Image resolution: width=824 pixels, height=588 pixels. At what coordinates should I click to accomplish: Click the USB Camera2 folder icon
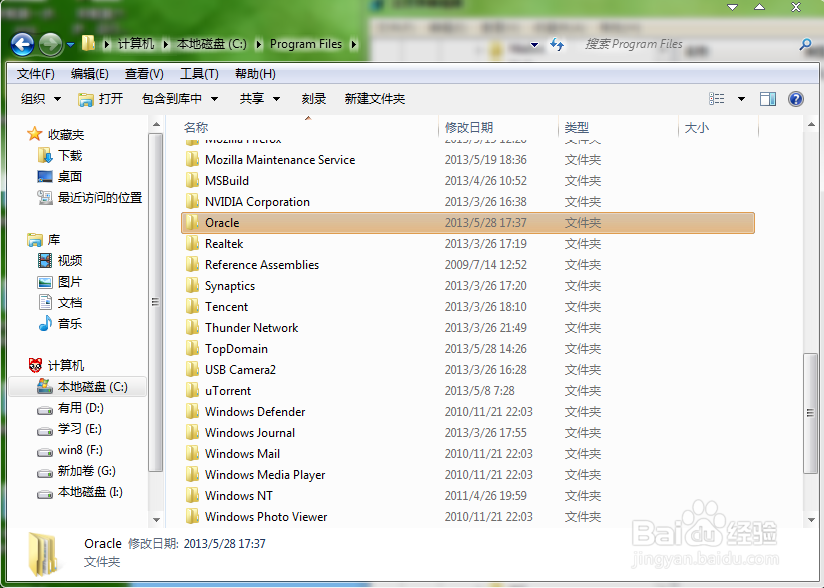point(192,370)
